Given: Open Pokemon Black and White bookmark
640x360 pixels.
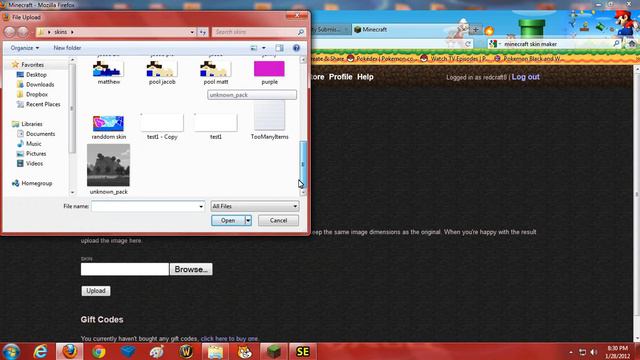Looking at the screenshot, I should coord(529,59).
